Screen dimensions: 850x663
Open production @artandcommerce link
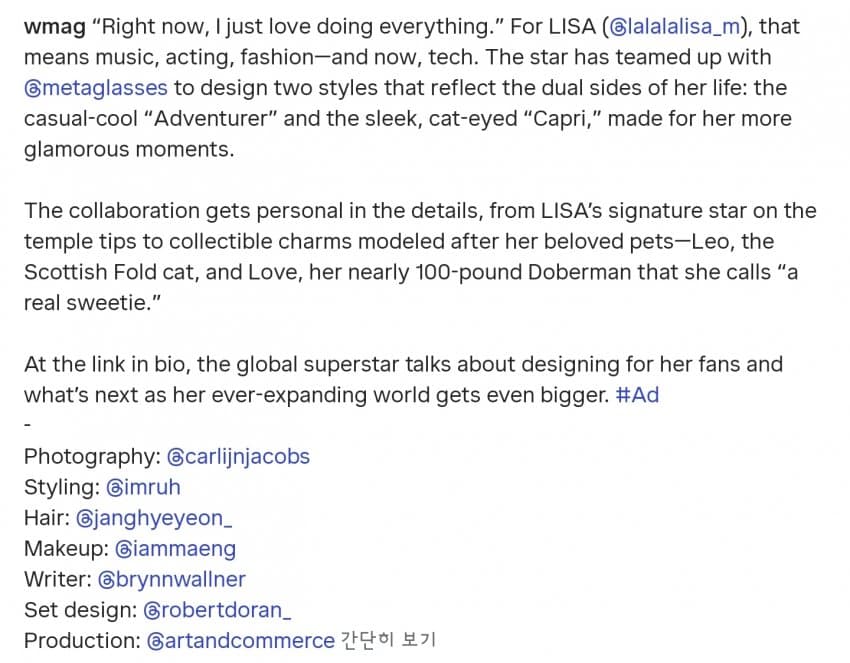click(241, 641)
